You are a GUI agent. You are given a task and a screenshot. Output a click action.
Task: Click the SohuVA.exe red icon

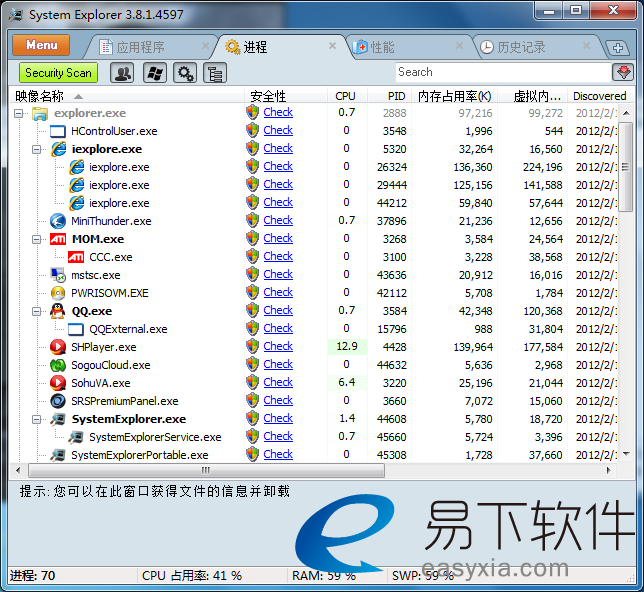[58, 383]
